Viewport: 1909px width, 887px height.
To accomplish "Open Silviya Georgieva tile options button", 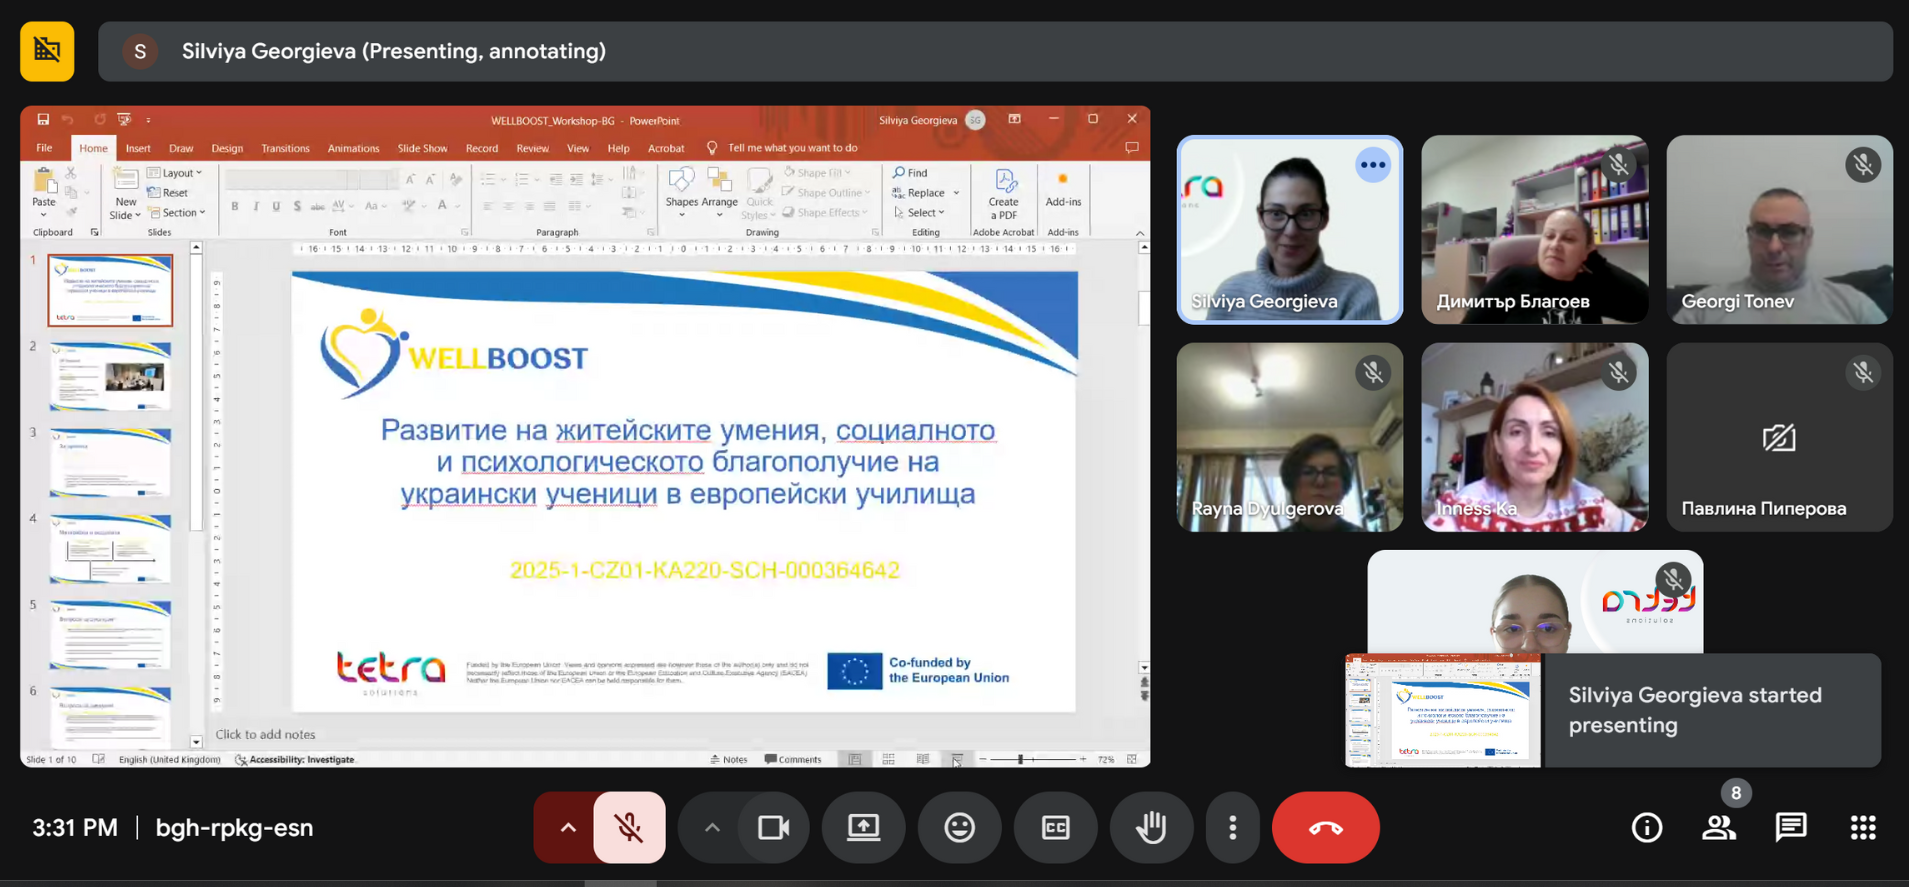I will 1373,165.
